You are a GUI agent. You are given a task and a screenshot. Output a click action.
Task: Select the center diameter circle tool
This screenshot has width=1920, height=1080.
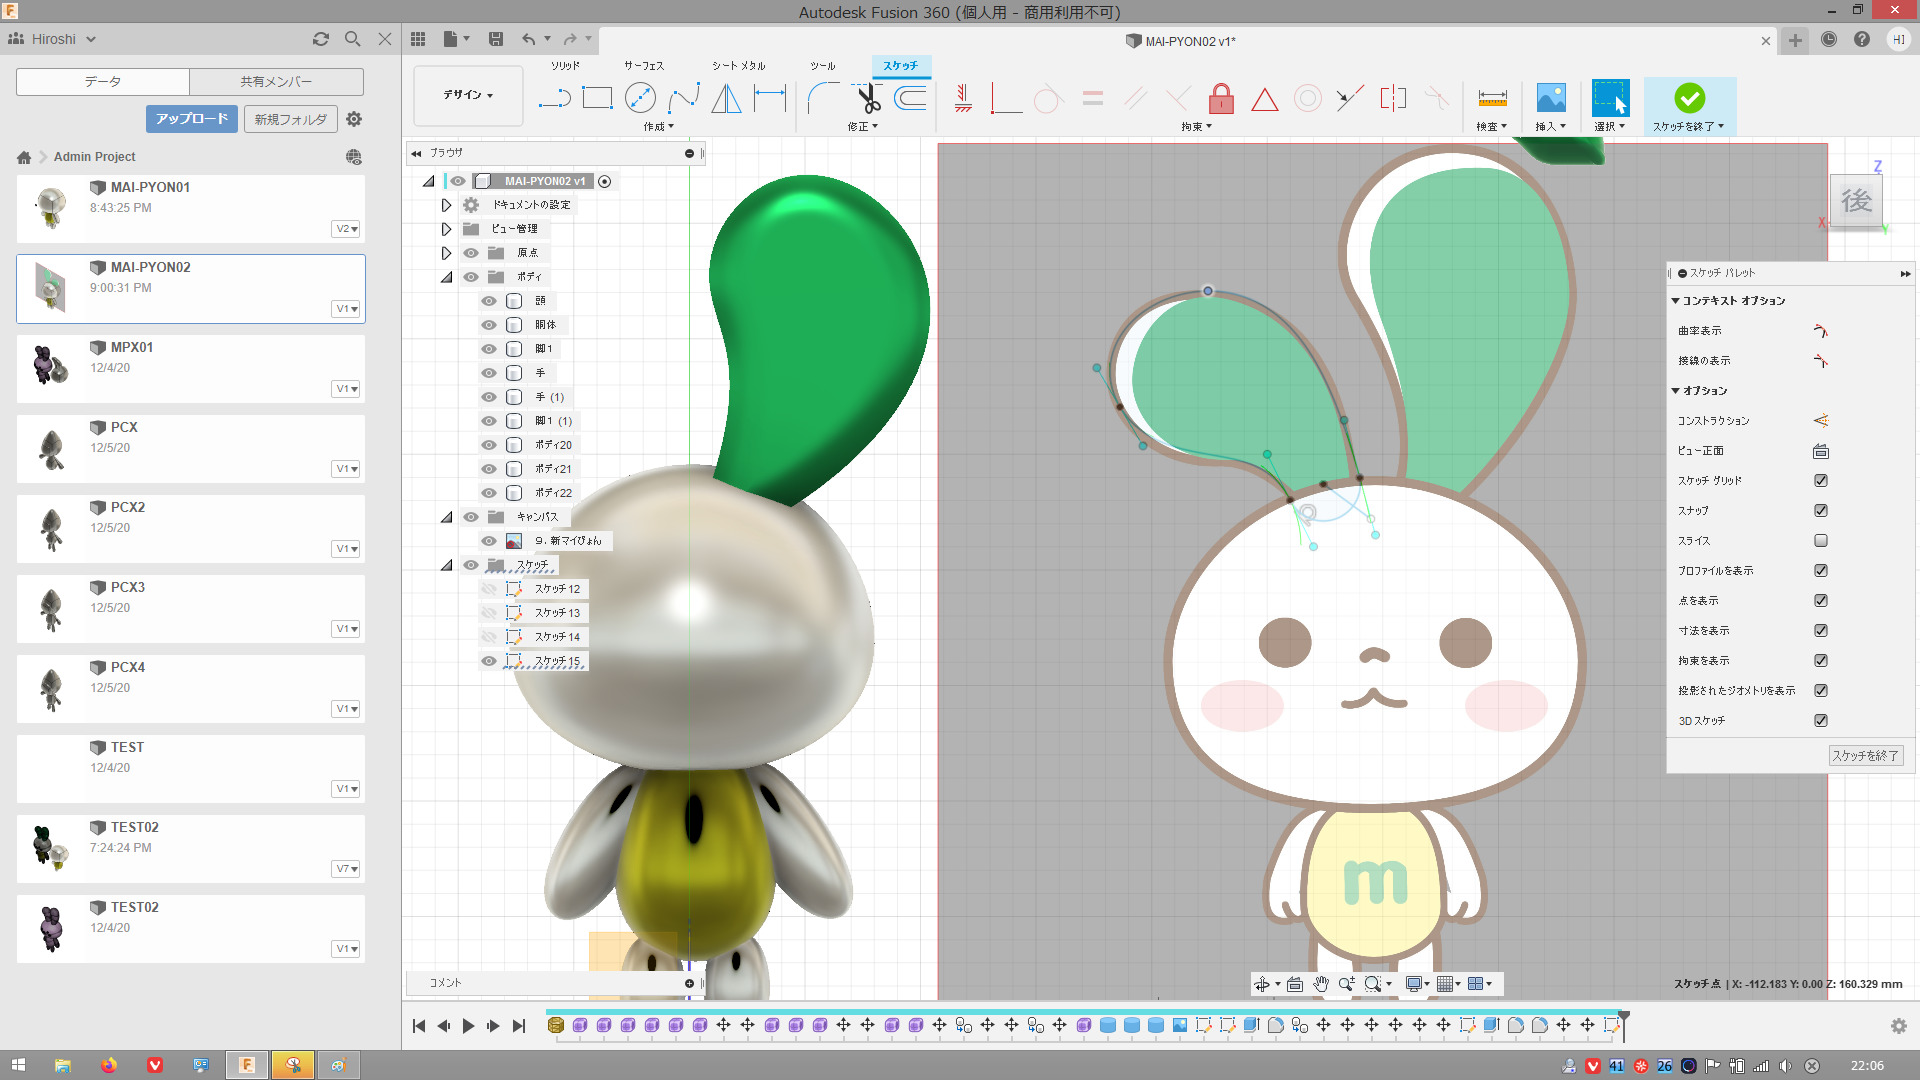(640, 98)
